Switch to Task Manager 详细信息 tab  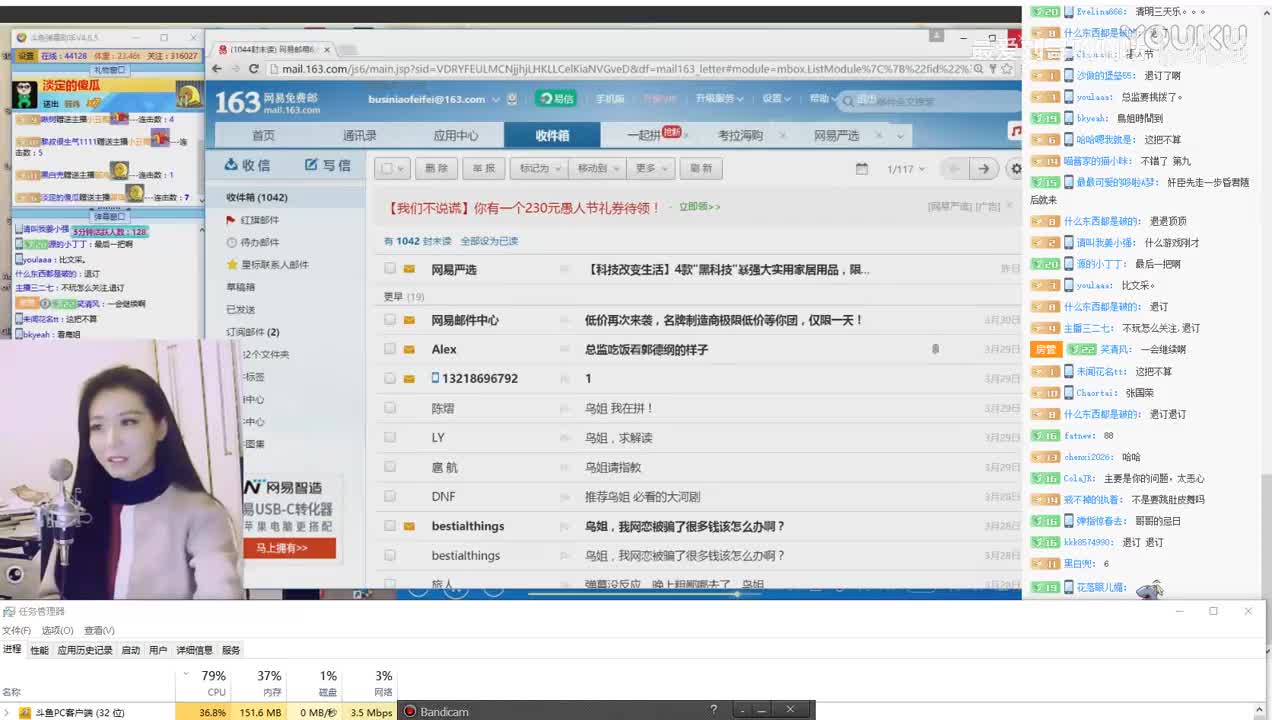194,650
